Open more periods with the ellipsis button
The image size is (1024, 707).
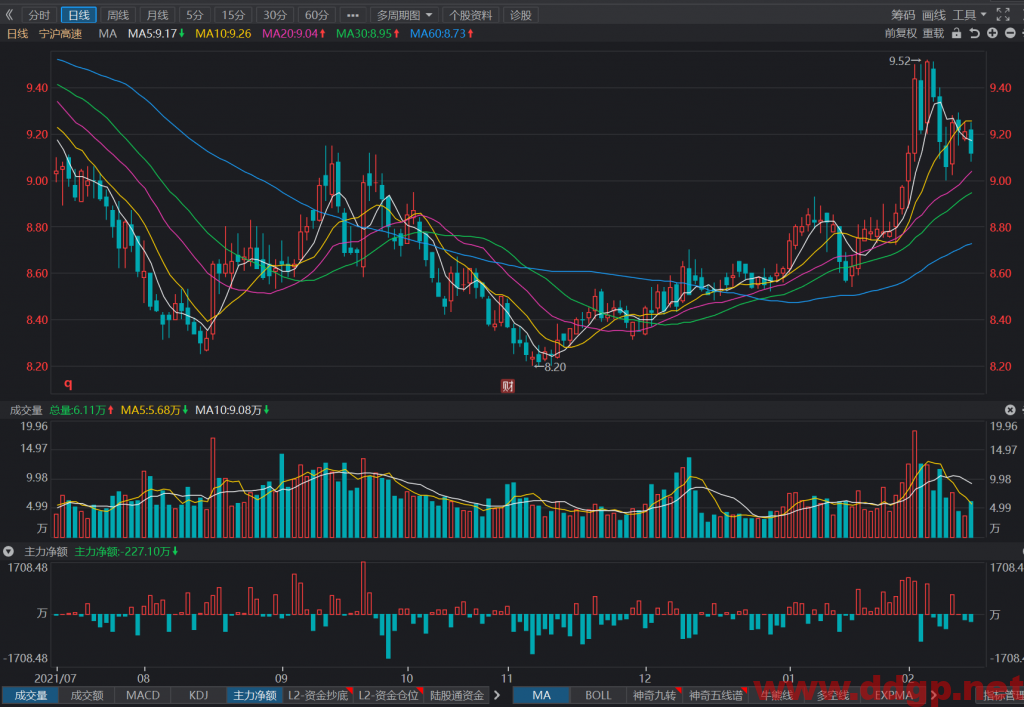[353, 15]
